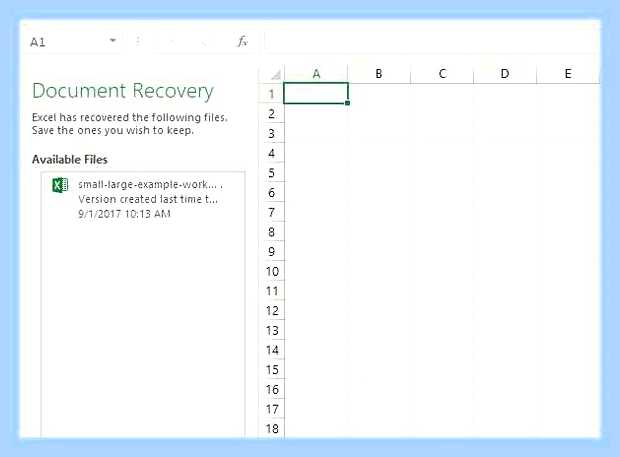Click the Available Files label
The width and height of the screenshot is (620, 457).
point(70,160)
